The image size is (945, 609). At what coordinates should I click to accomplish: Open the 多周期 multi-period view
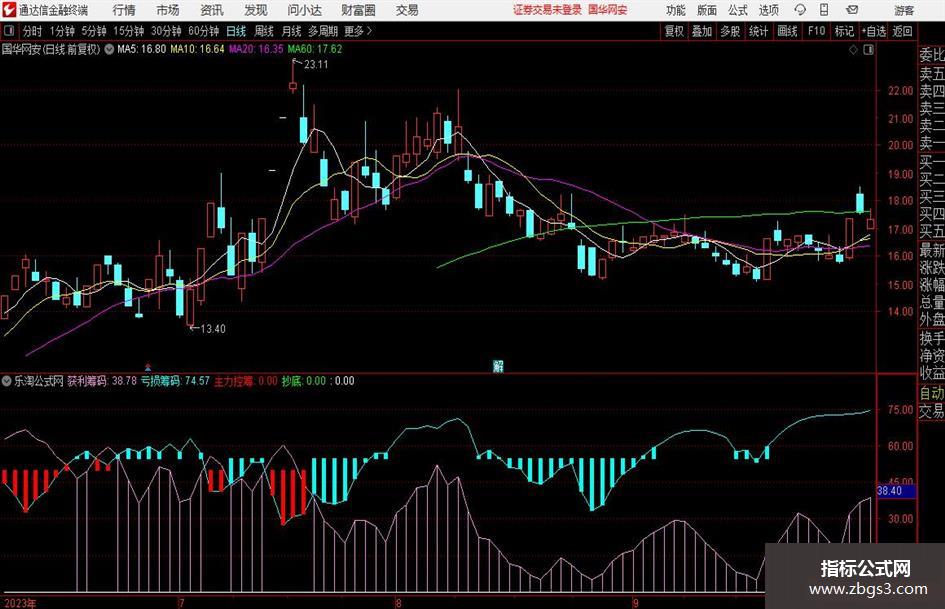(x=323, y=31)
